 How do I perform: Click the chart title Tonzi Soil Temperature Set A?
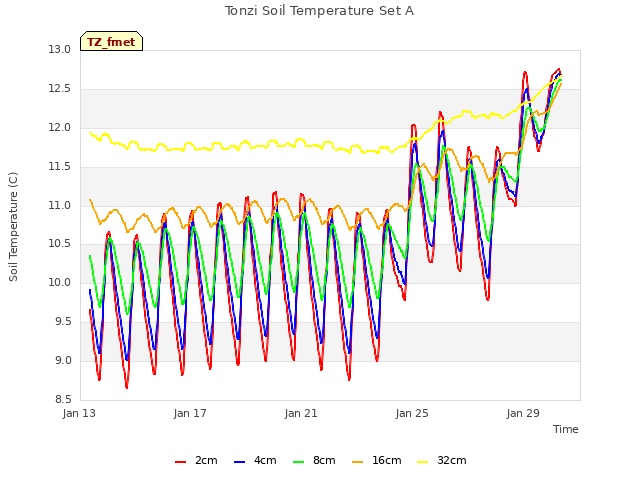coord(320,11)
